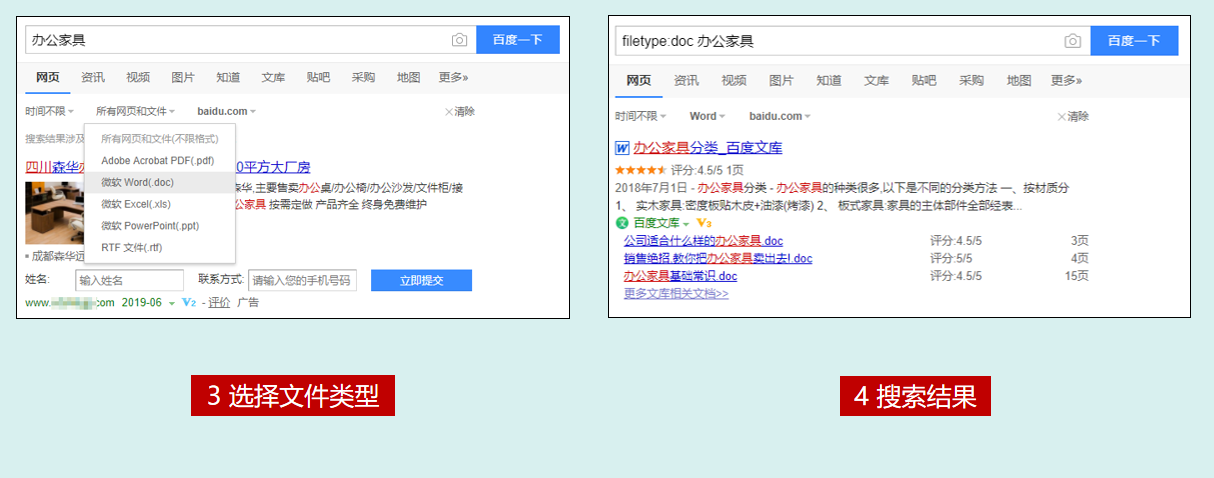Switch to 资讯 tab in the 办公家具 search
This screenshot has height=478, width=1214.
point(93,77)
